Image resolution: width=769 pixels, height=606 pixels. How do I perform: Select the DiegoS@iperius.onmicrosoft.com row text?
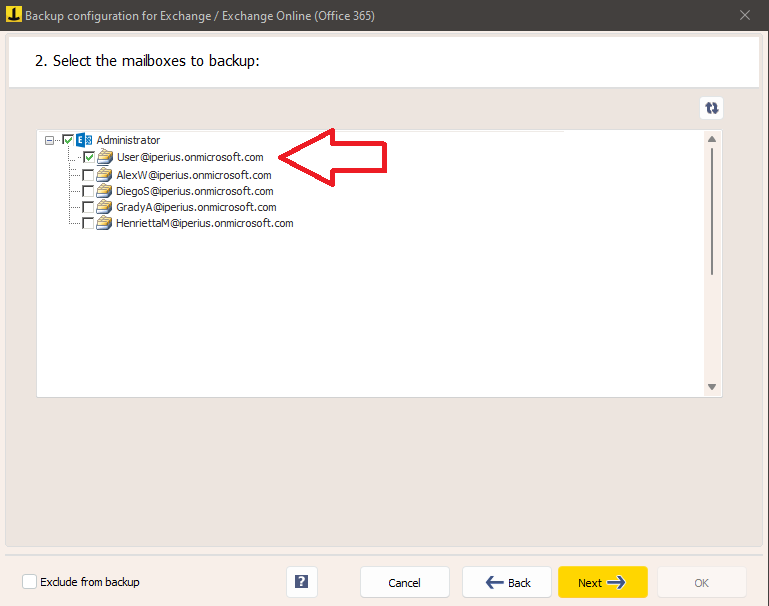[x=195, y=191]
